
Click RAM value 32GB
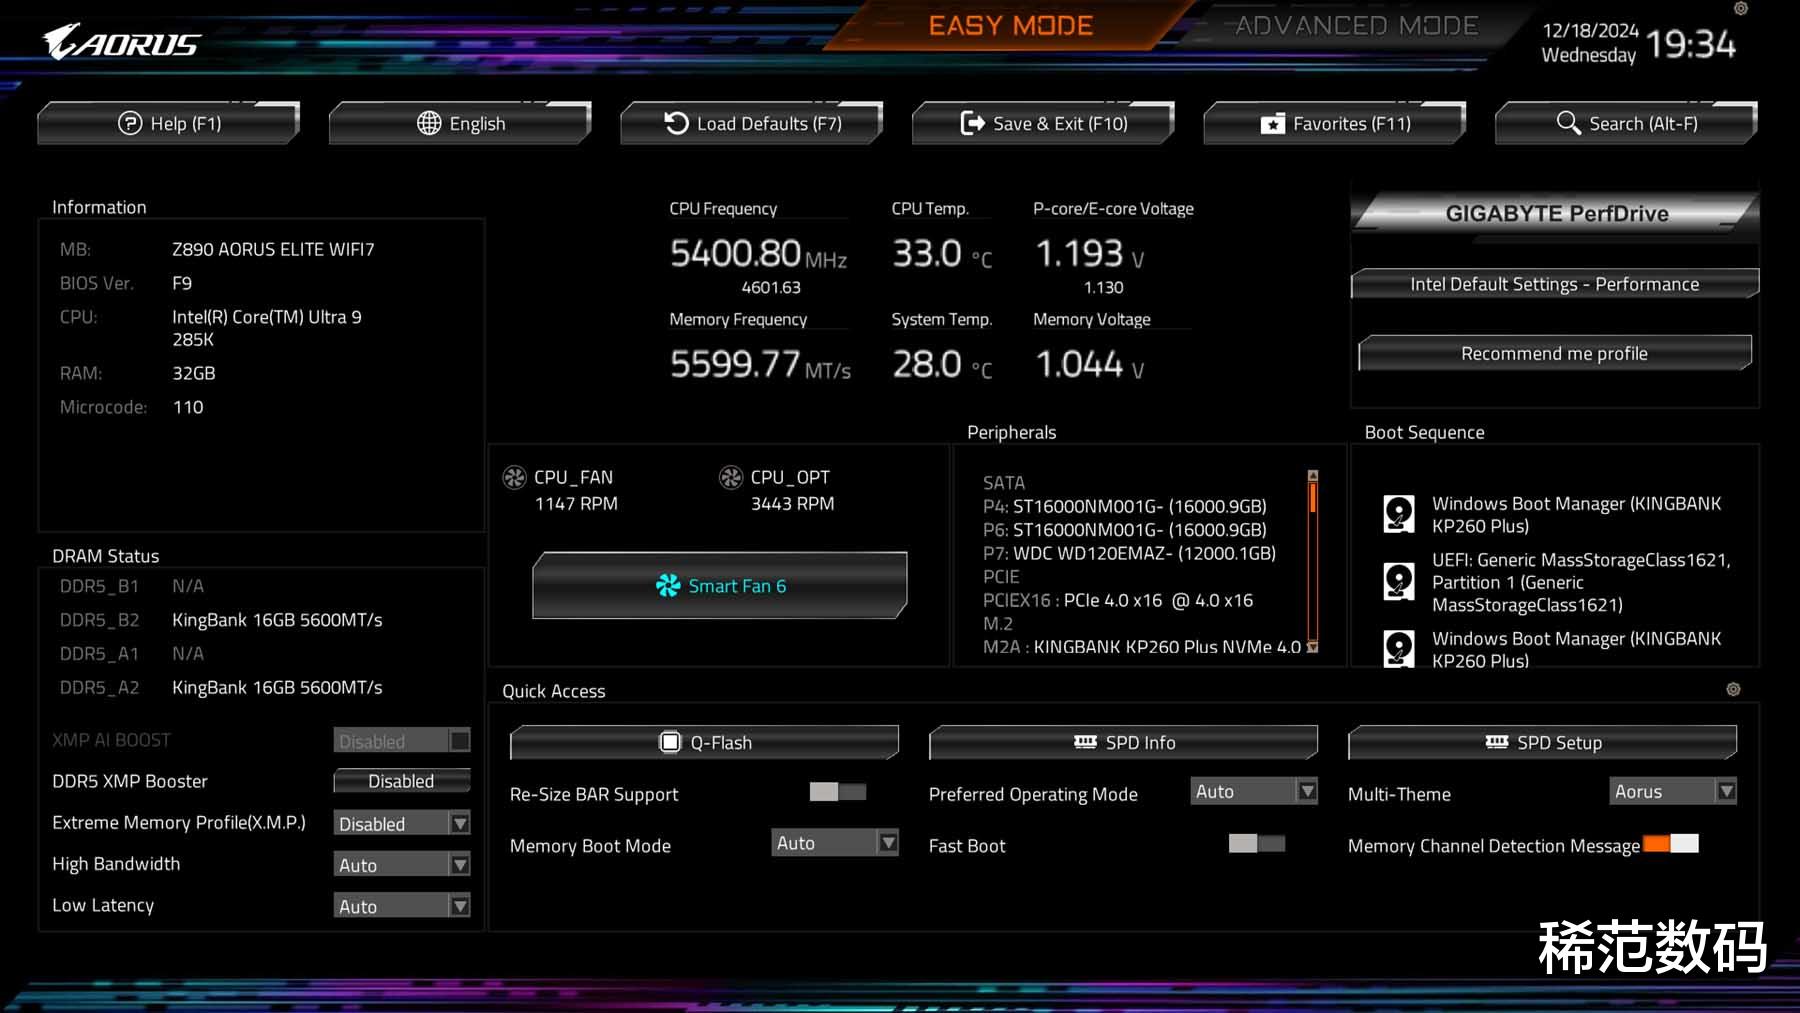(x=194, y=373)
